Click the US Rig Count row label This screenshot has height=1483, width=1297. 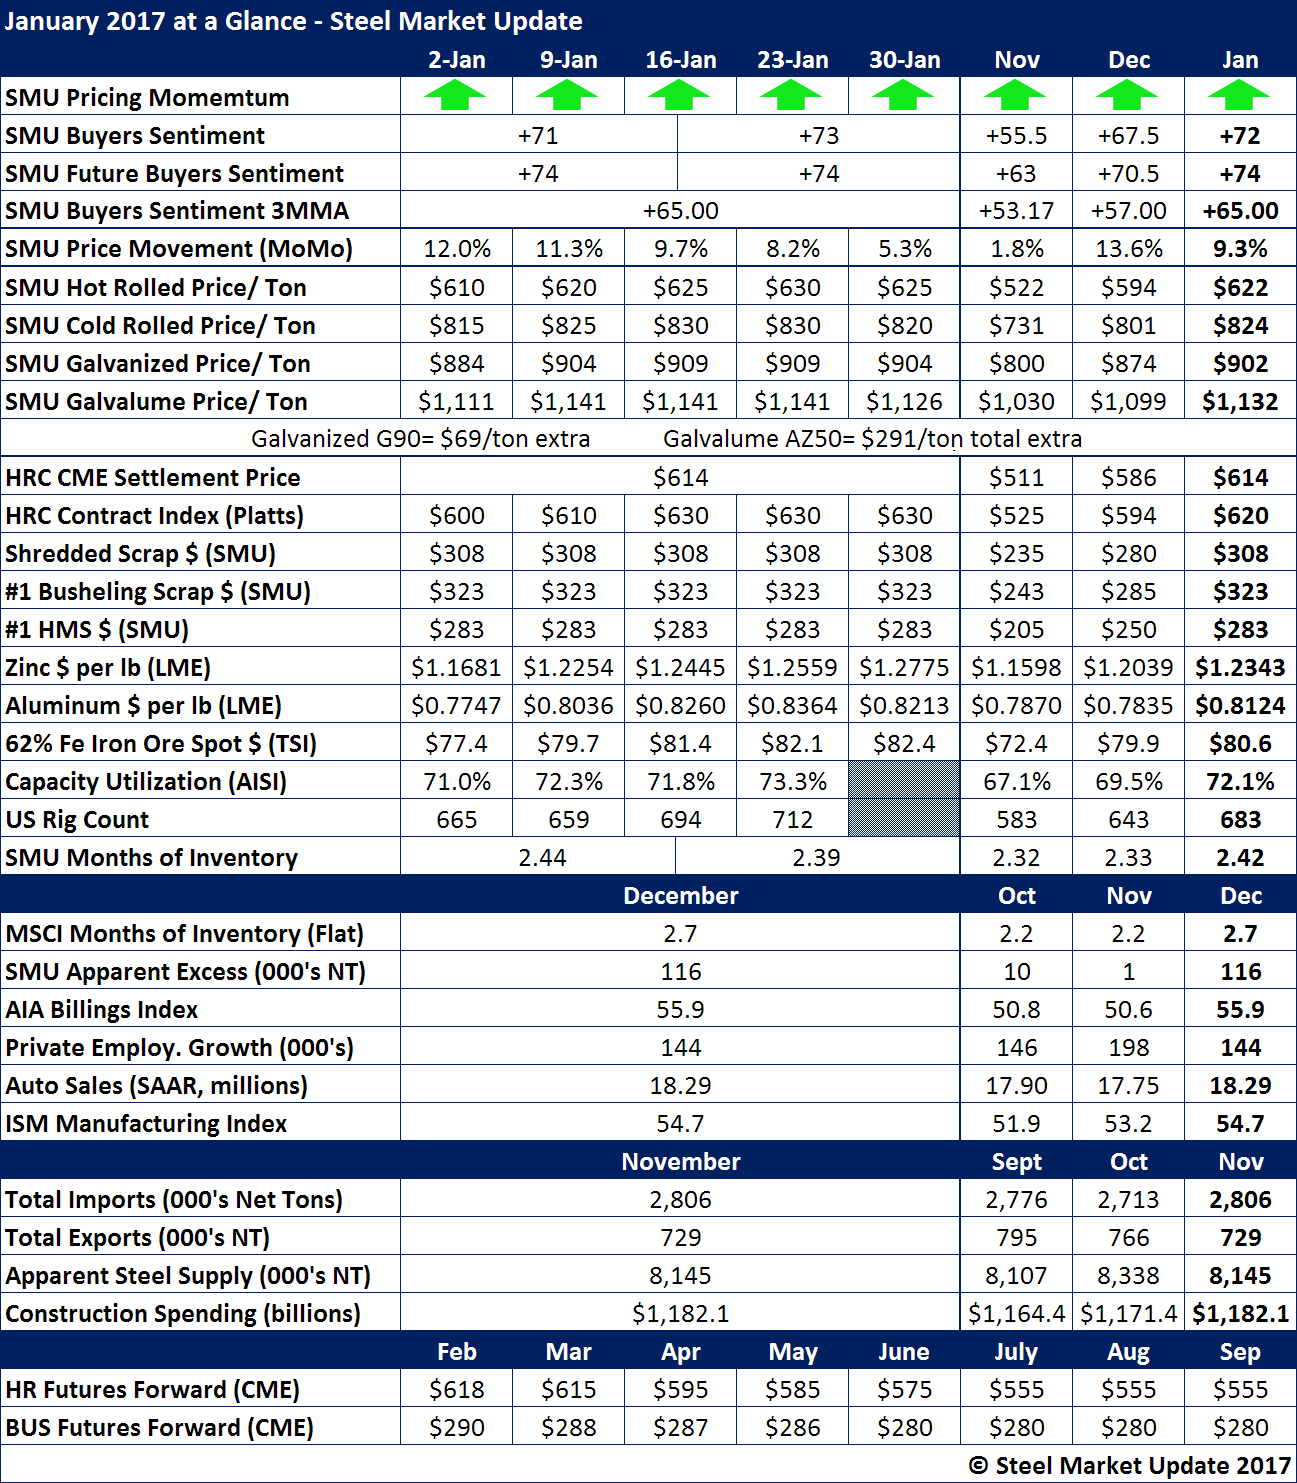coord(77,820)
